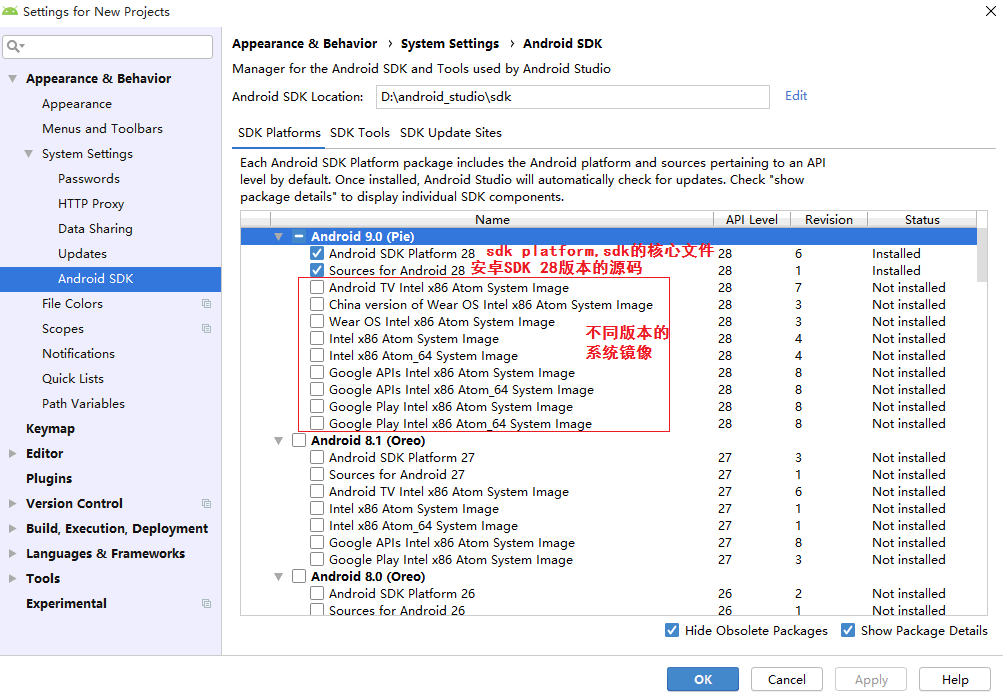This screenshot has height=700, width=1003.
Task: Expand the Tools section
Action: (12, 578)
